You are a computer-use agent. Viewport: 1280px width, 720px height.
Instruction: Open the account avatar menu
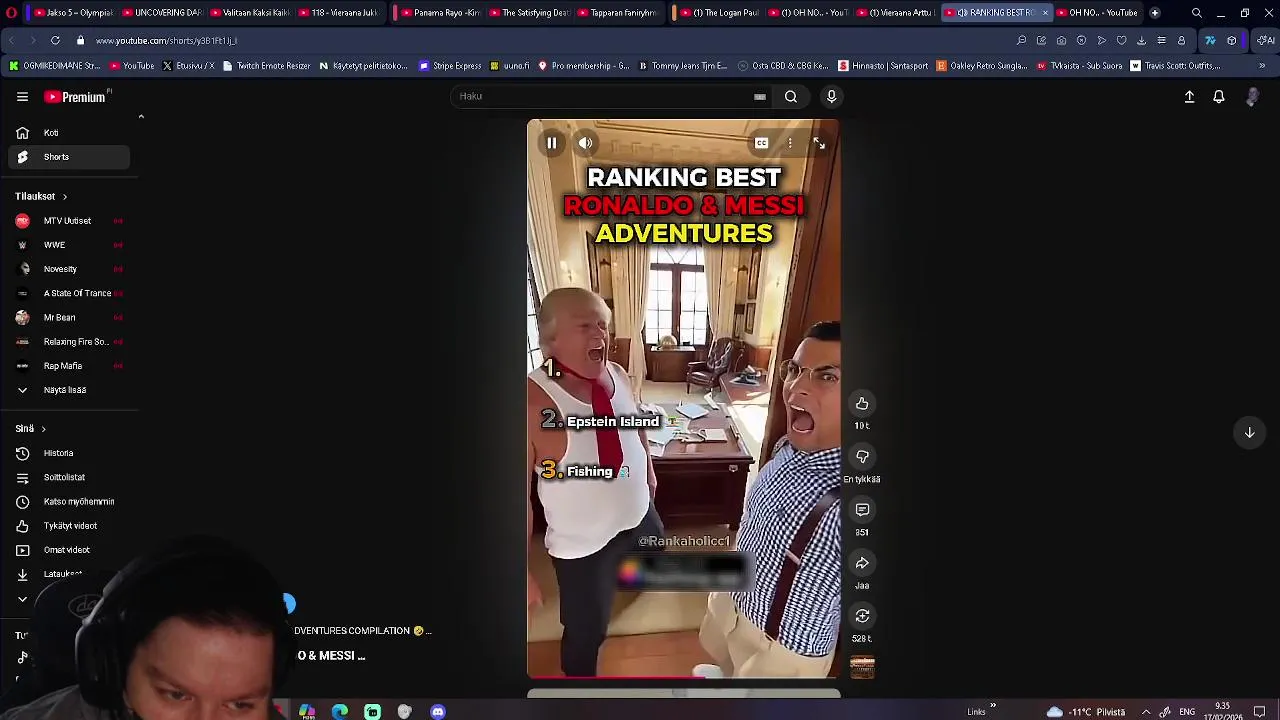coord(1252,97)
